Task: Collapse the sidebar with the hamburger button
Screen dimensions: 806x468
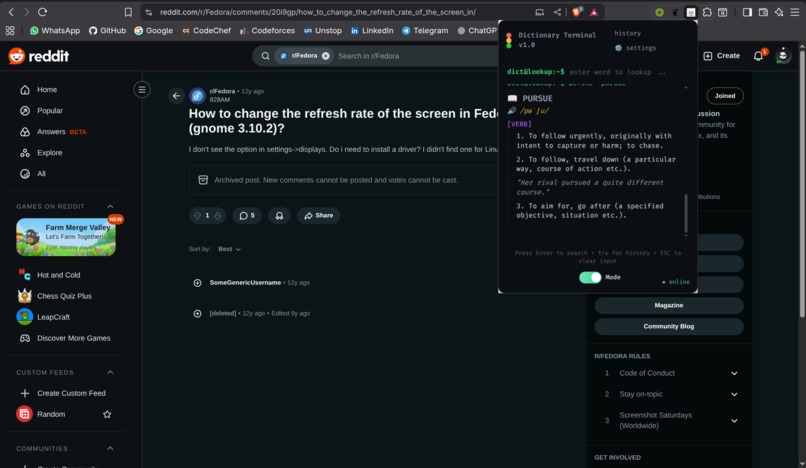Action: 142,89
